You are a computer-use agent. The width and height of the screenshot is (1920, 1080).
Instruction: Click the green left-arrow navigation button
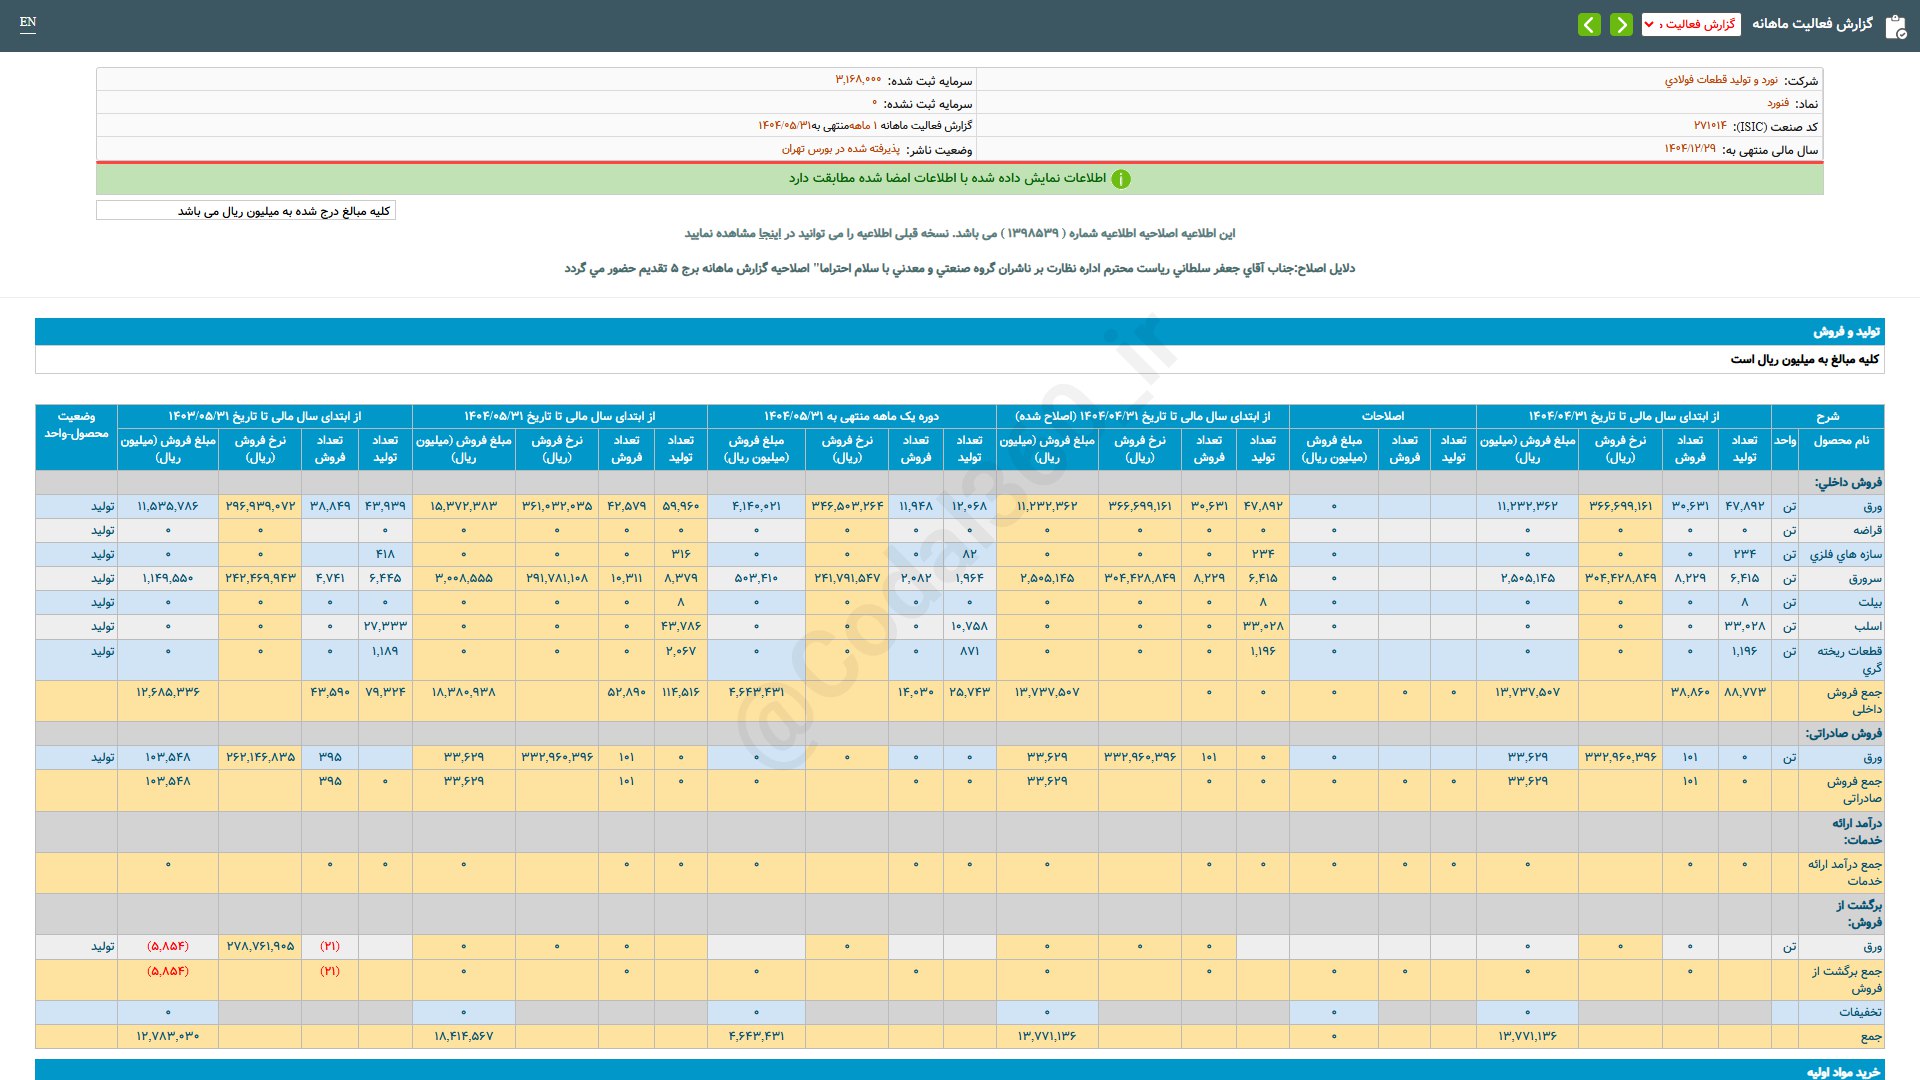click(x=1589, y=24)
